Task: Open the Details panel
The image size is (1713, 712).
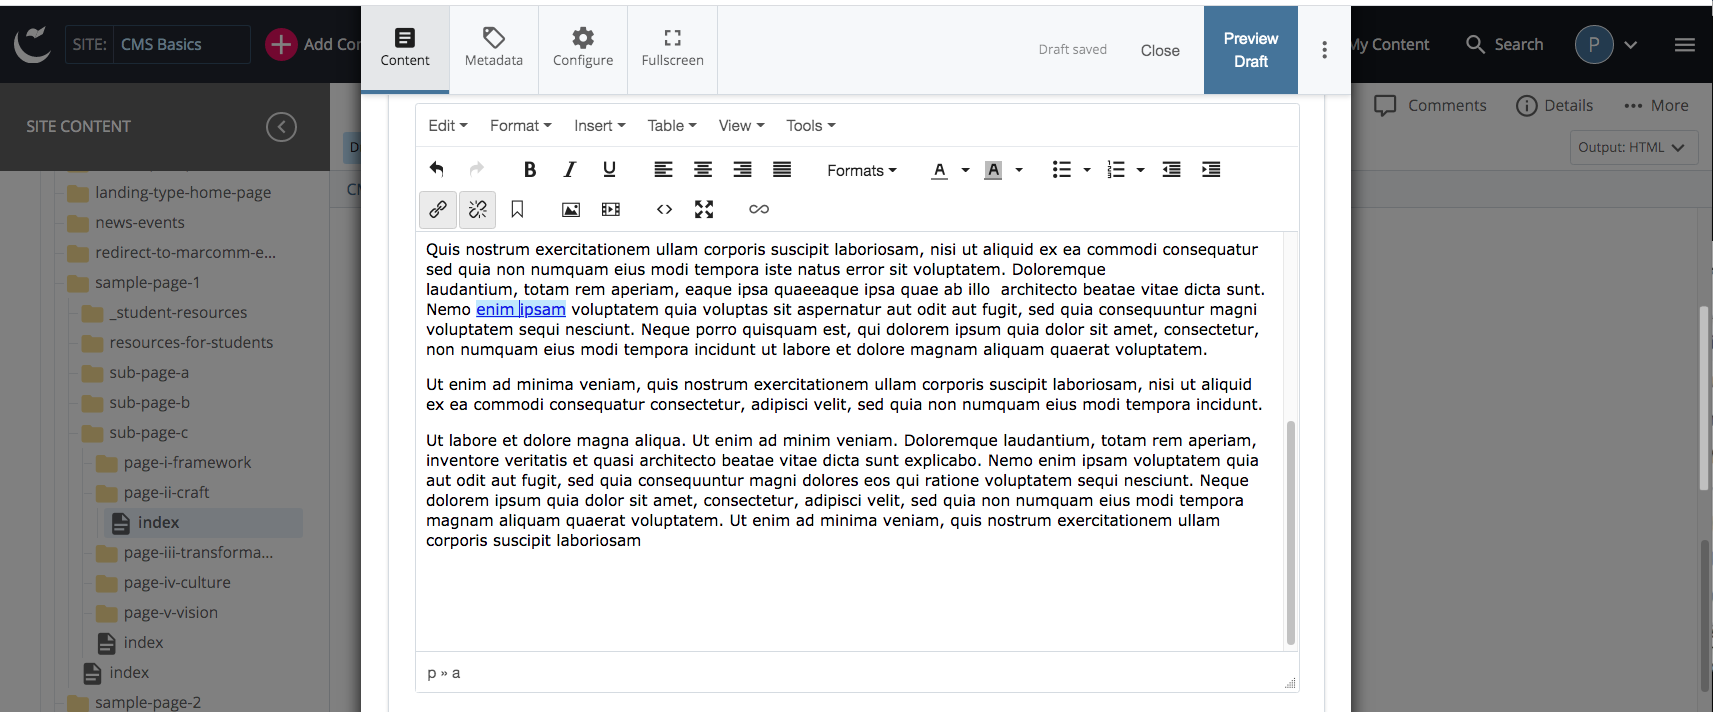Action: [1554, 105]
